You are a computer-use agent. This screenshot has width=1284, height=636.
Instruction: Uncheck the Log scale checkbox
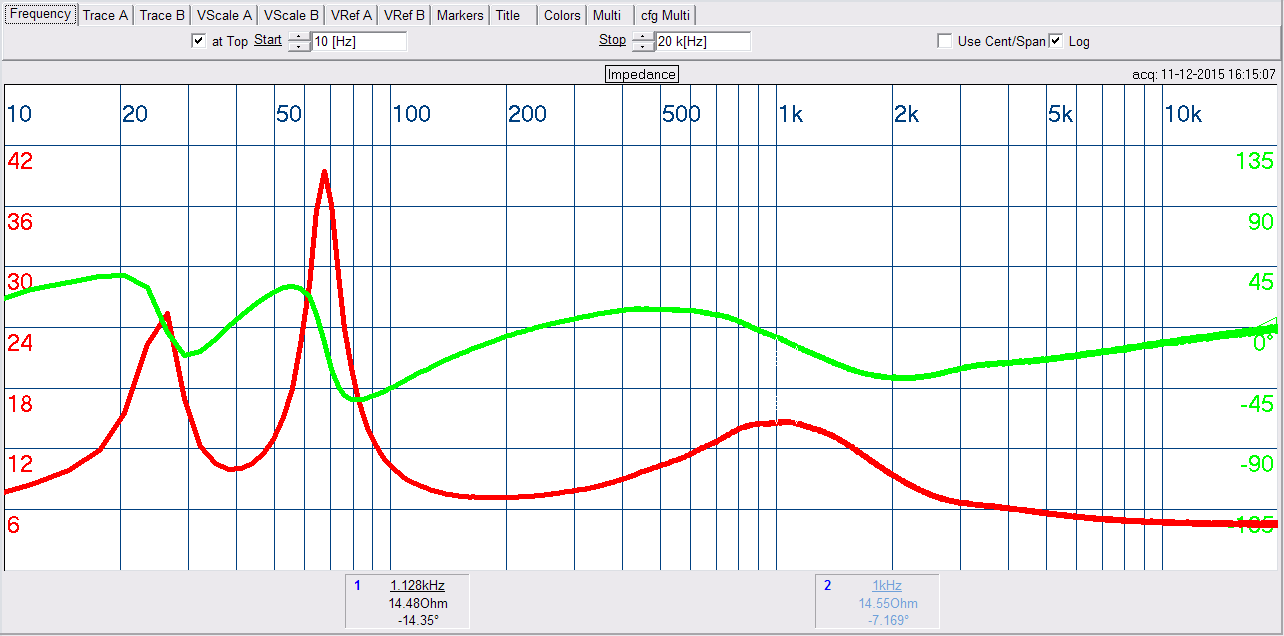click(1056, 41)
